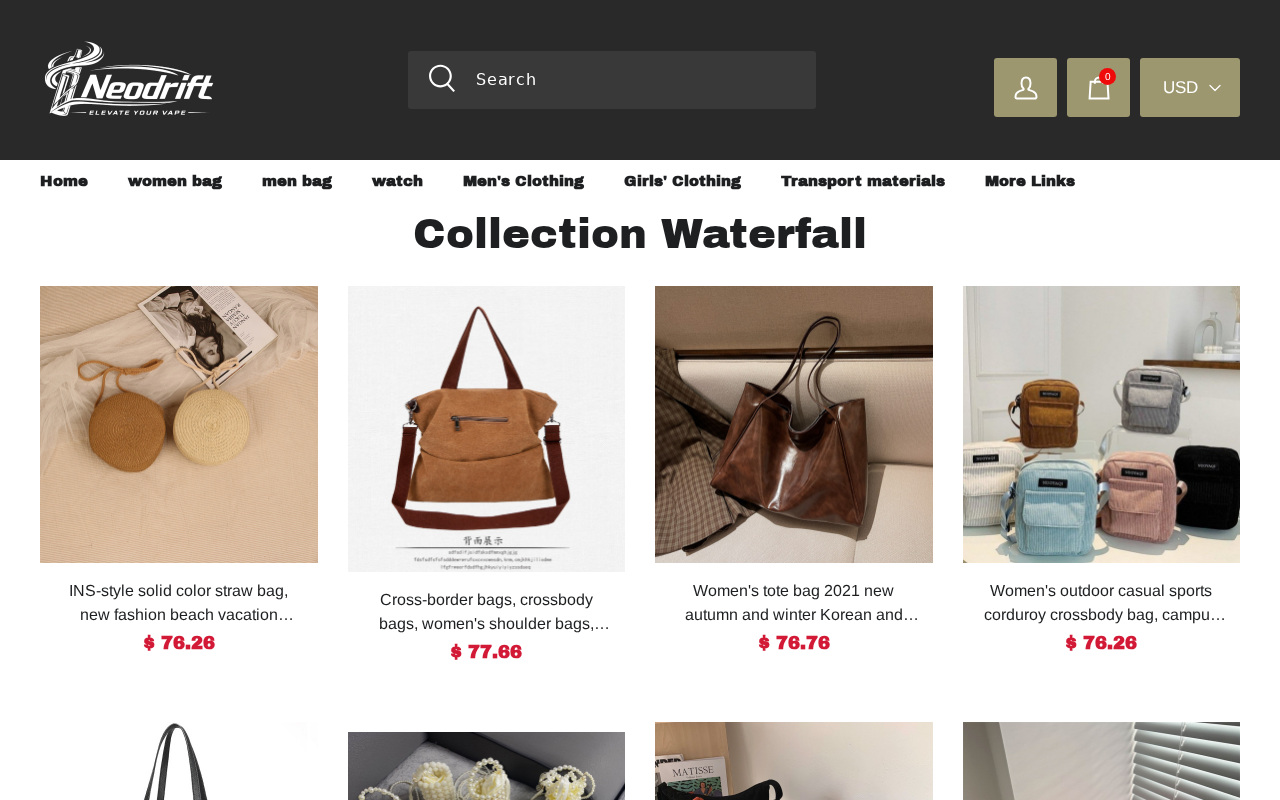Open the men bag category
The width and height of the screenshot is (1280, 800).
[x=297, y=181]
